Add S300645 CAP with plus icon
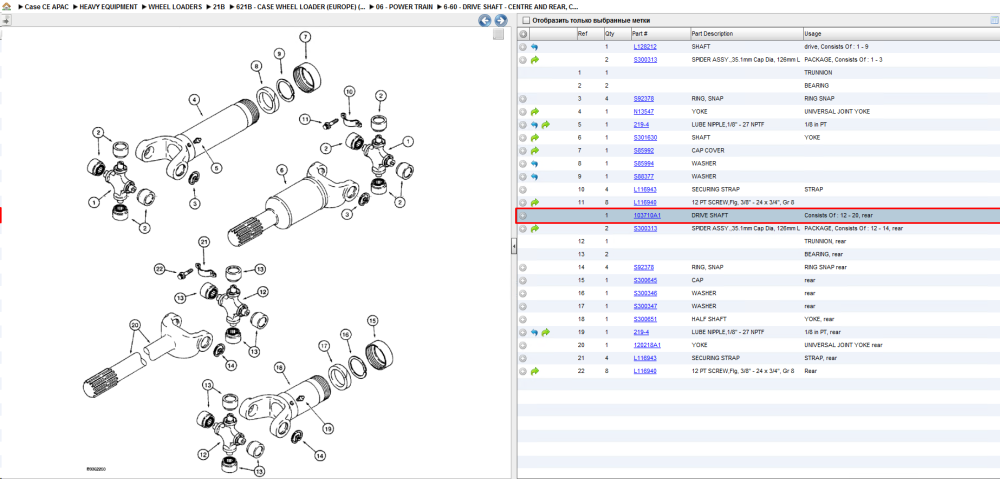 point(523,280)
